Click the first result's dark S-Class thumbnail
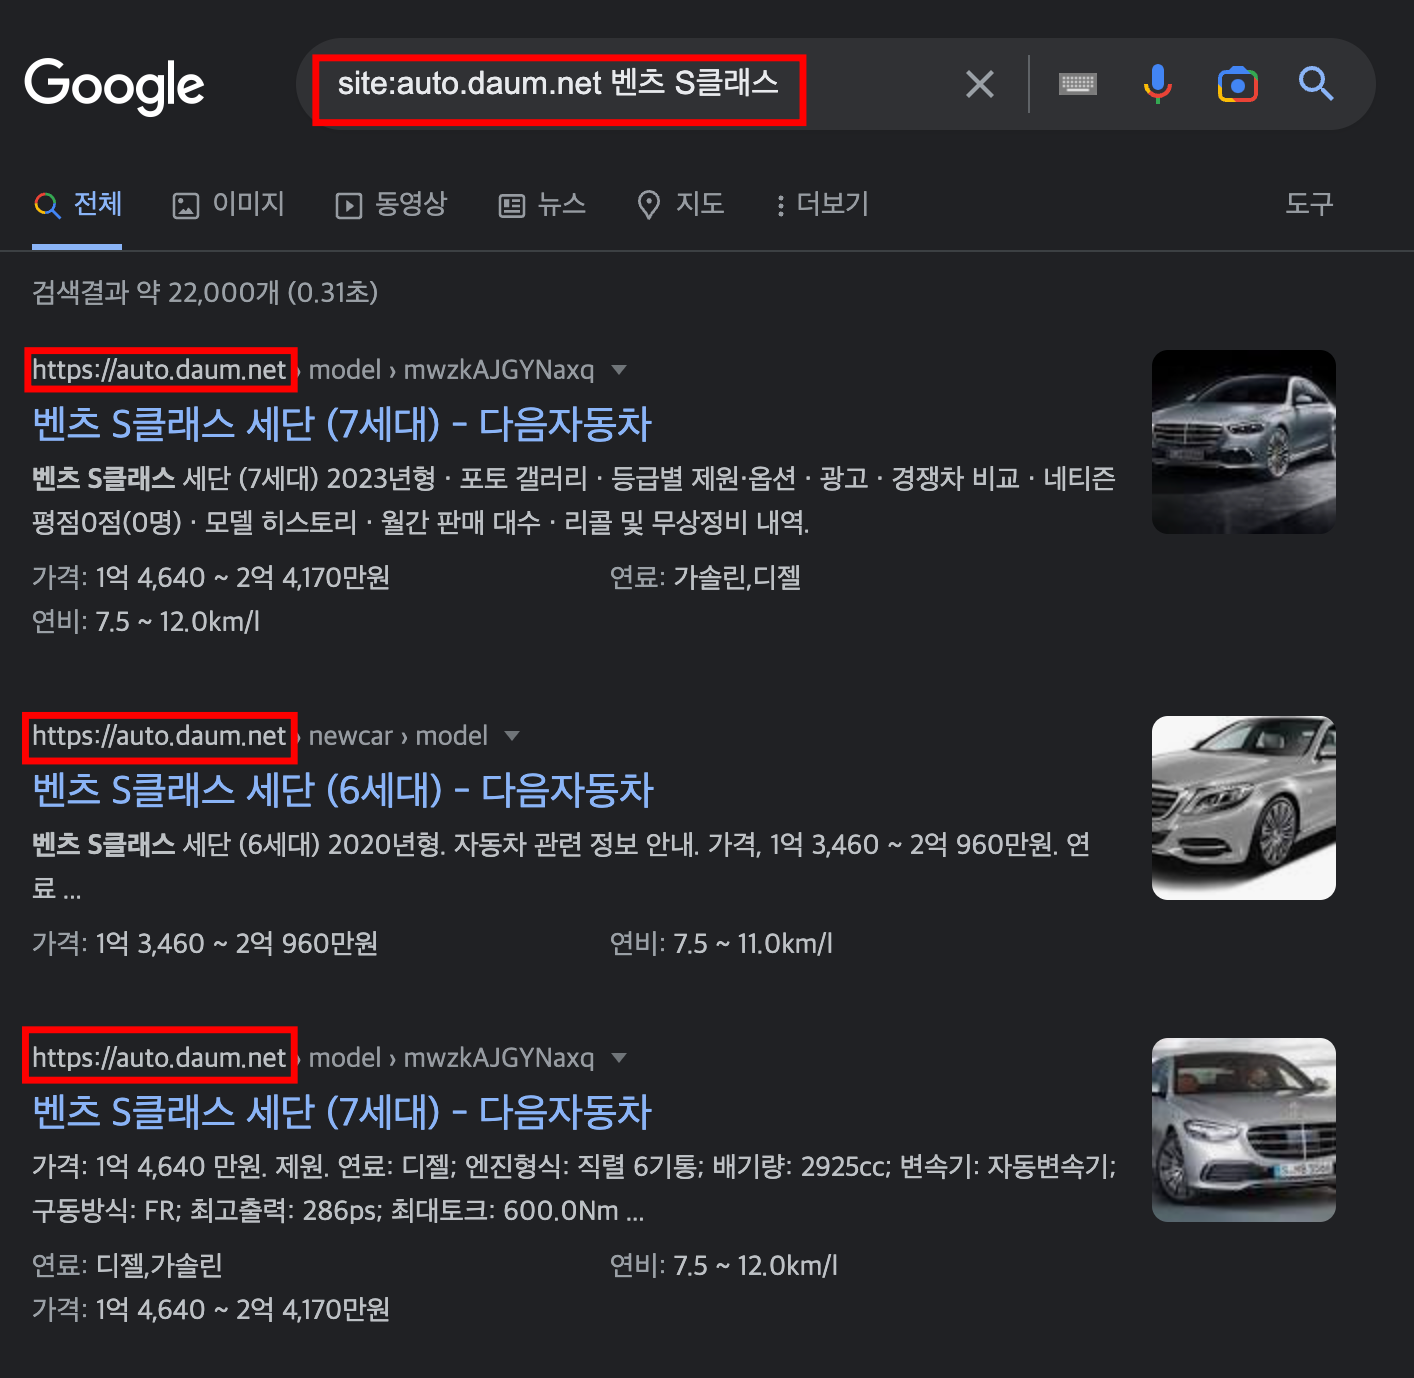The height and width of the screenshot is (1378, 1414). point(1244,442)
